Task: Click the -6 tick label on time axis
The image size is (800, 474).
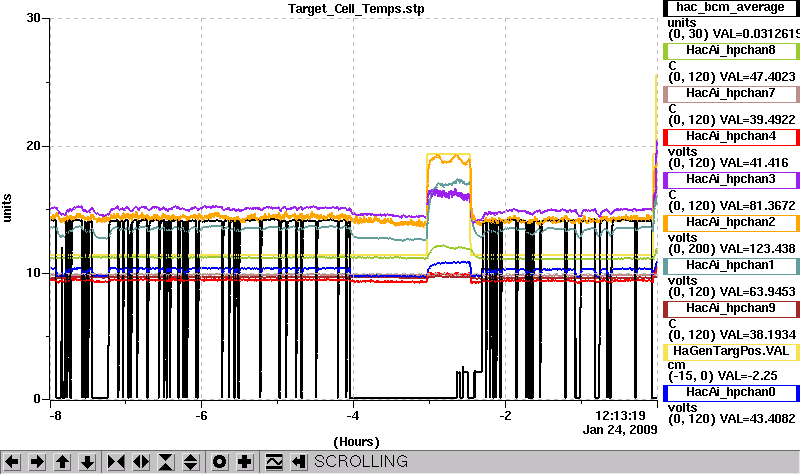Action: point(202,416)
